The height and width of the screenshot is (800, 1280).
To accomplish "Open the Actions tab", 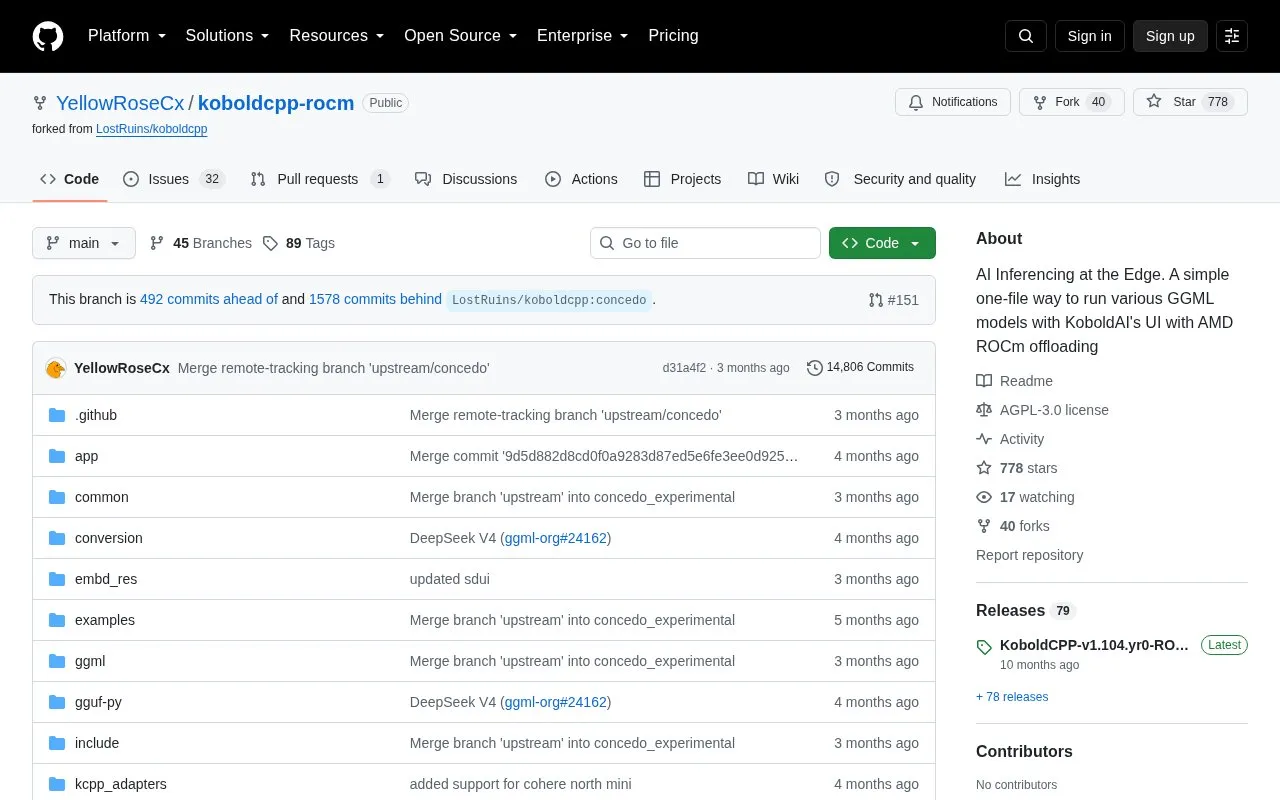I will (x=581, y=179).
